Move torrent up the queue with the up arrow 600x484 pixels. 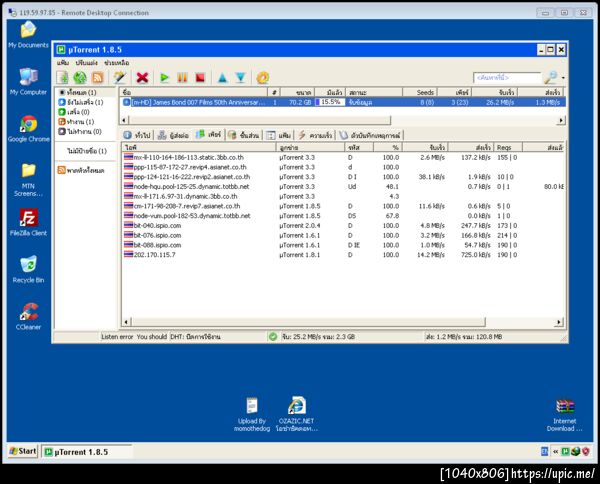click(x=222, y=78)
